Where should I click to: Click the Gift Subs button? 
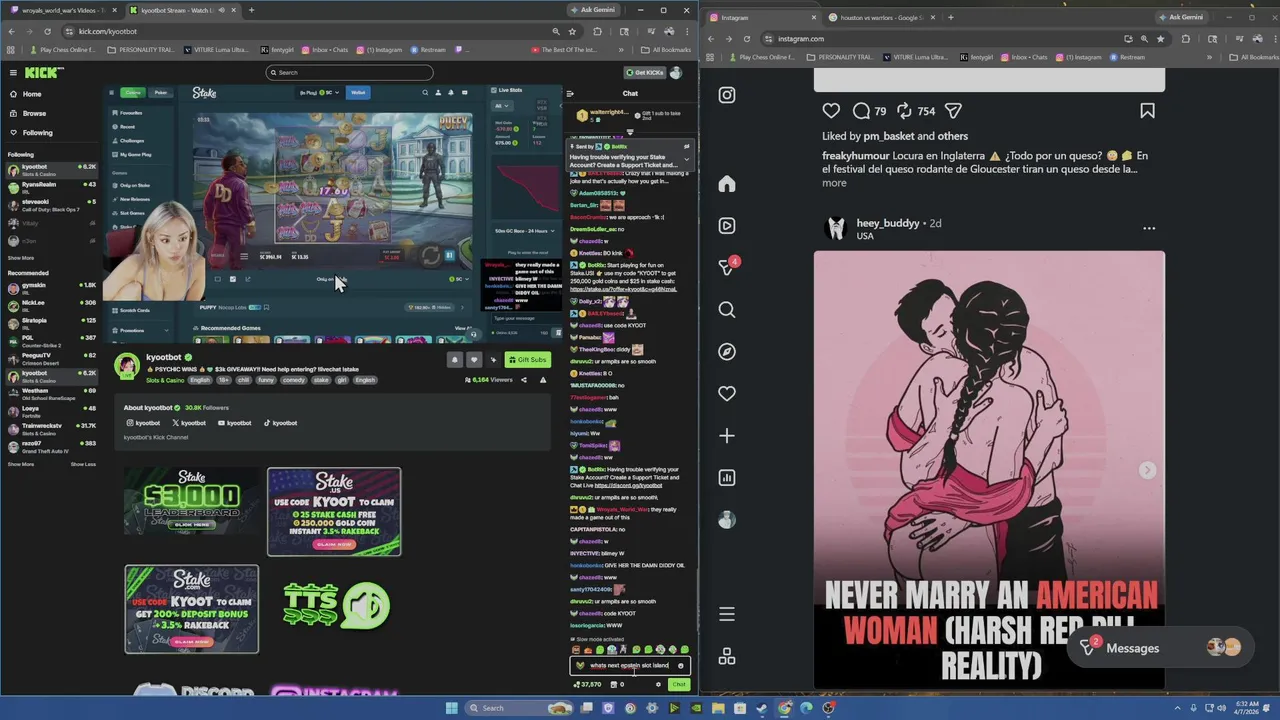coord(527,360)
